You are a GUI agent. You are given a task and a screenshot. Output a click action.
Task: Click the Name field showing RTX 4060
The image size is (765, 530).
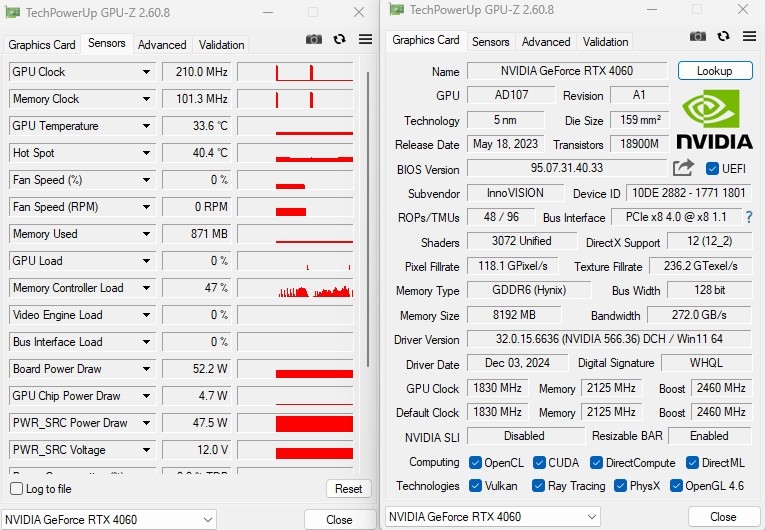(567, 71)
